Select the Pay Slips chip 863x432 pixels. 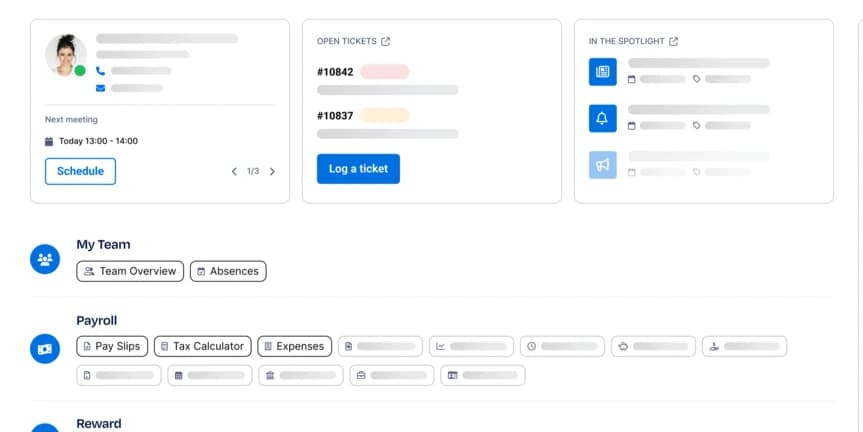click(x=112, y=347)
